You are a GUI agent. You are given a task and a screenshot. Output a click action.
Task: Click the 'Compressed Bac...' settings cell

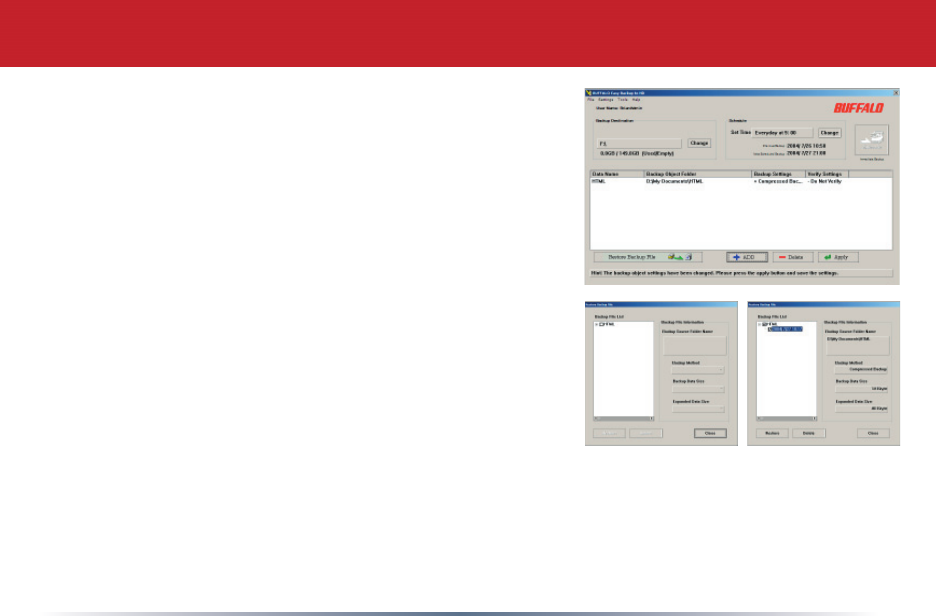click(778, 181)
